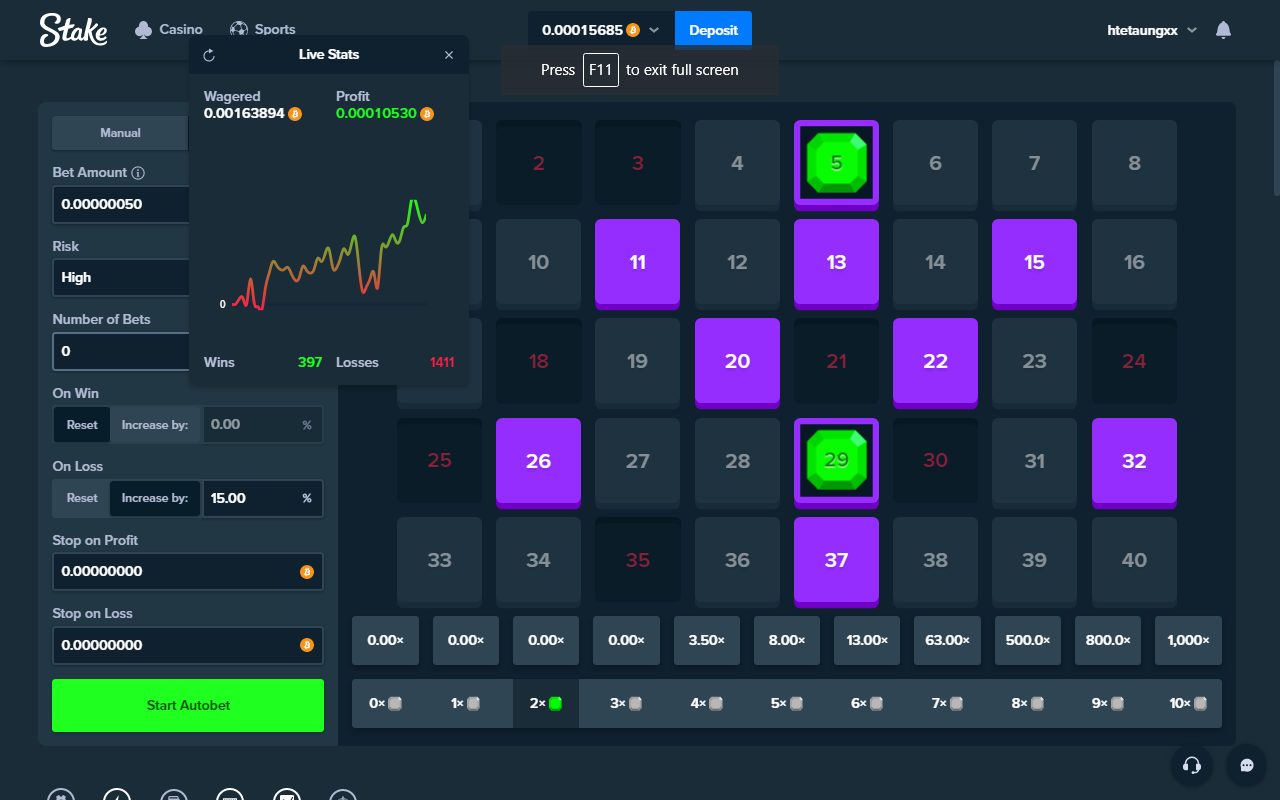The image size is (1280, 800).
Task: Open the htetaungxx account dropdown
Action: (1152, 30)
